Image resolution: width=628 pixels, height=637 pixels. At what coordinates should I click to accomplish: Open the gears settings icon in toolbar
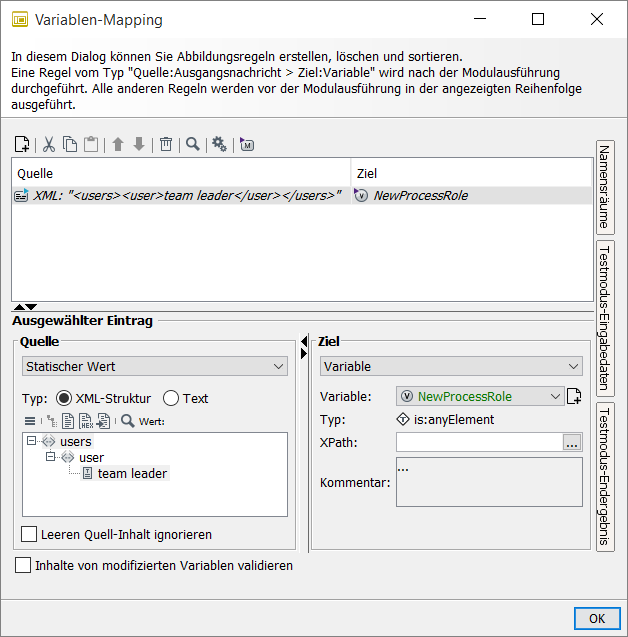point(219,145)
